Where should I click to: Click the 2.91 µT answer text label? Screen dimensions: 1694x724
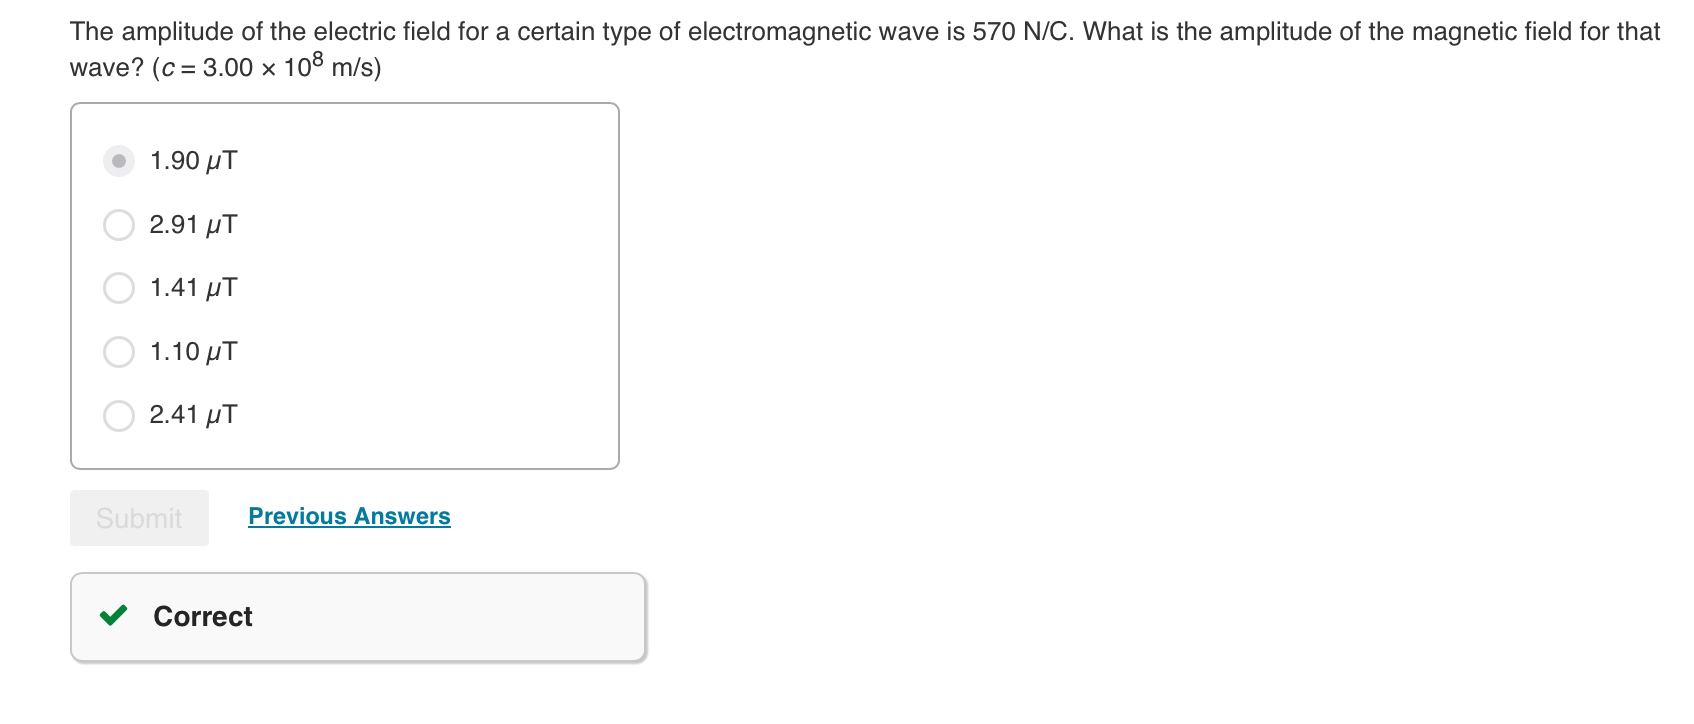[192, 224]
